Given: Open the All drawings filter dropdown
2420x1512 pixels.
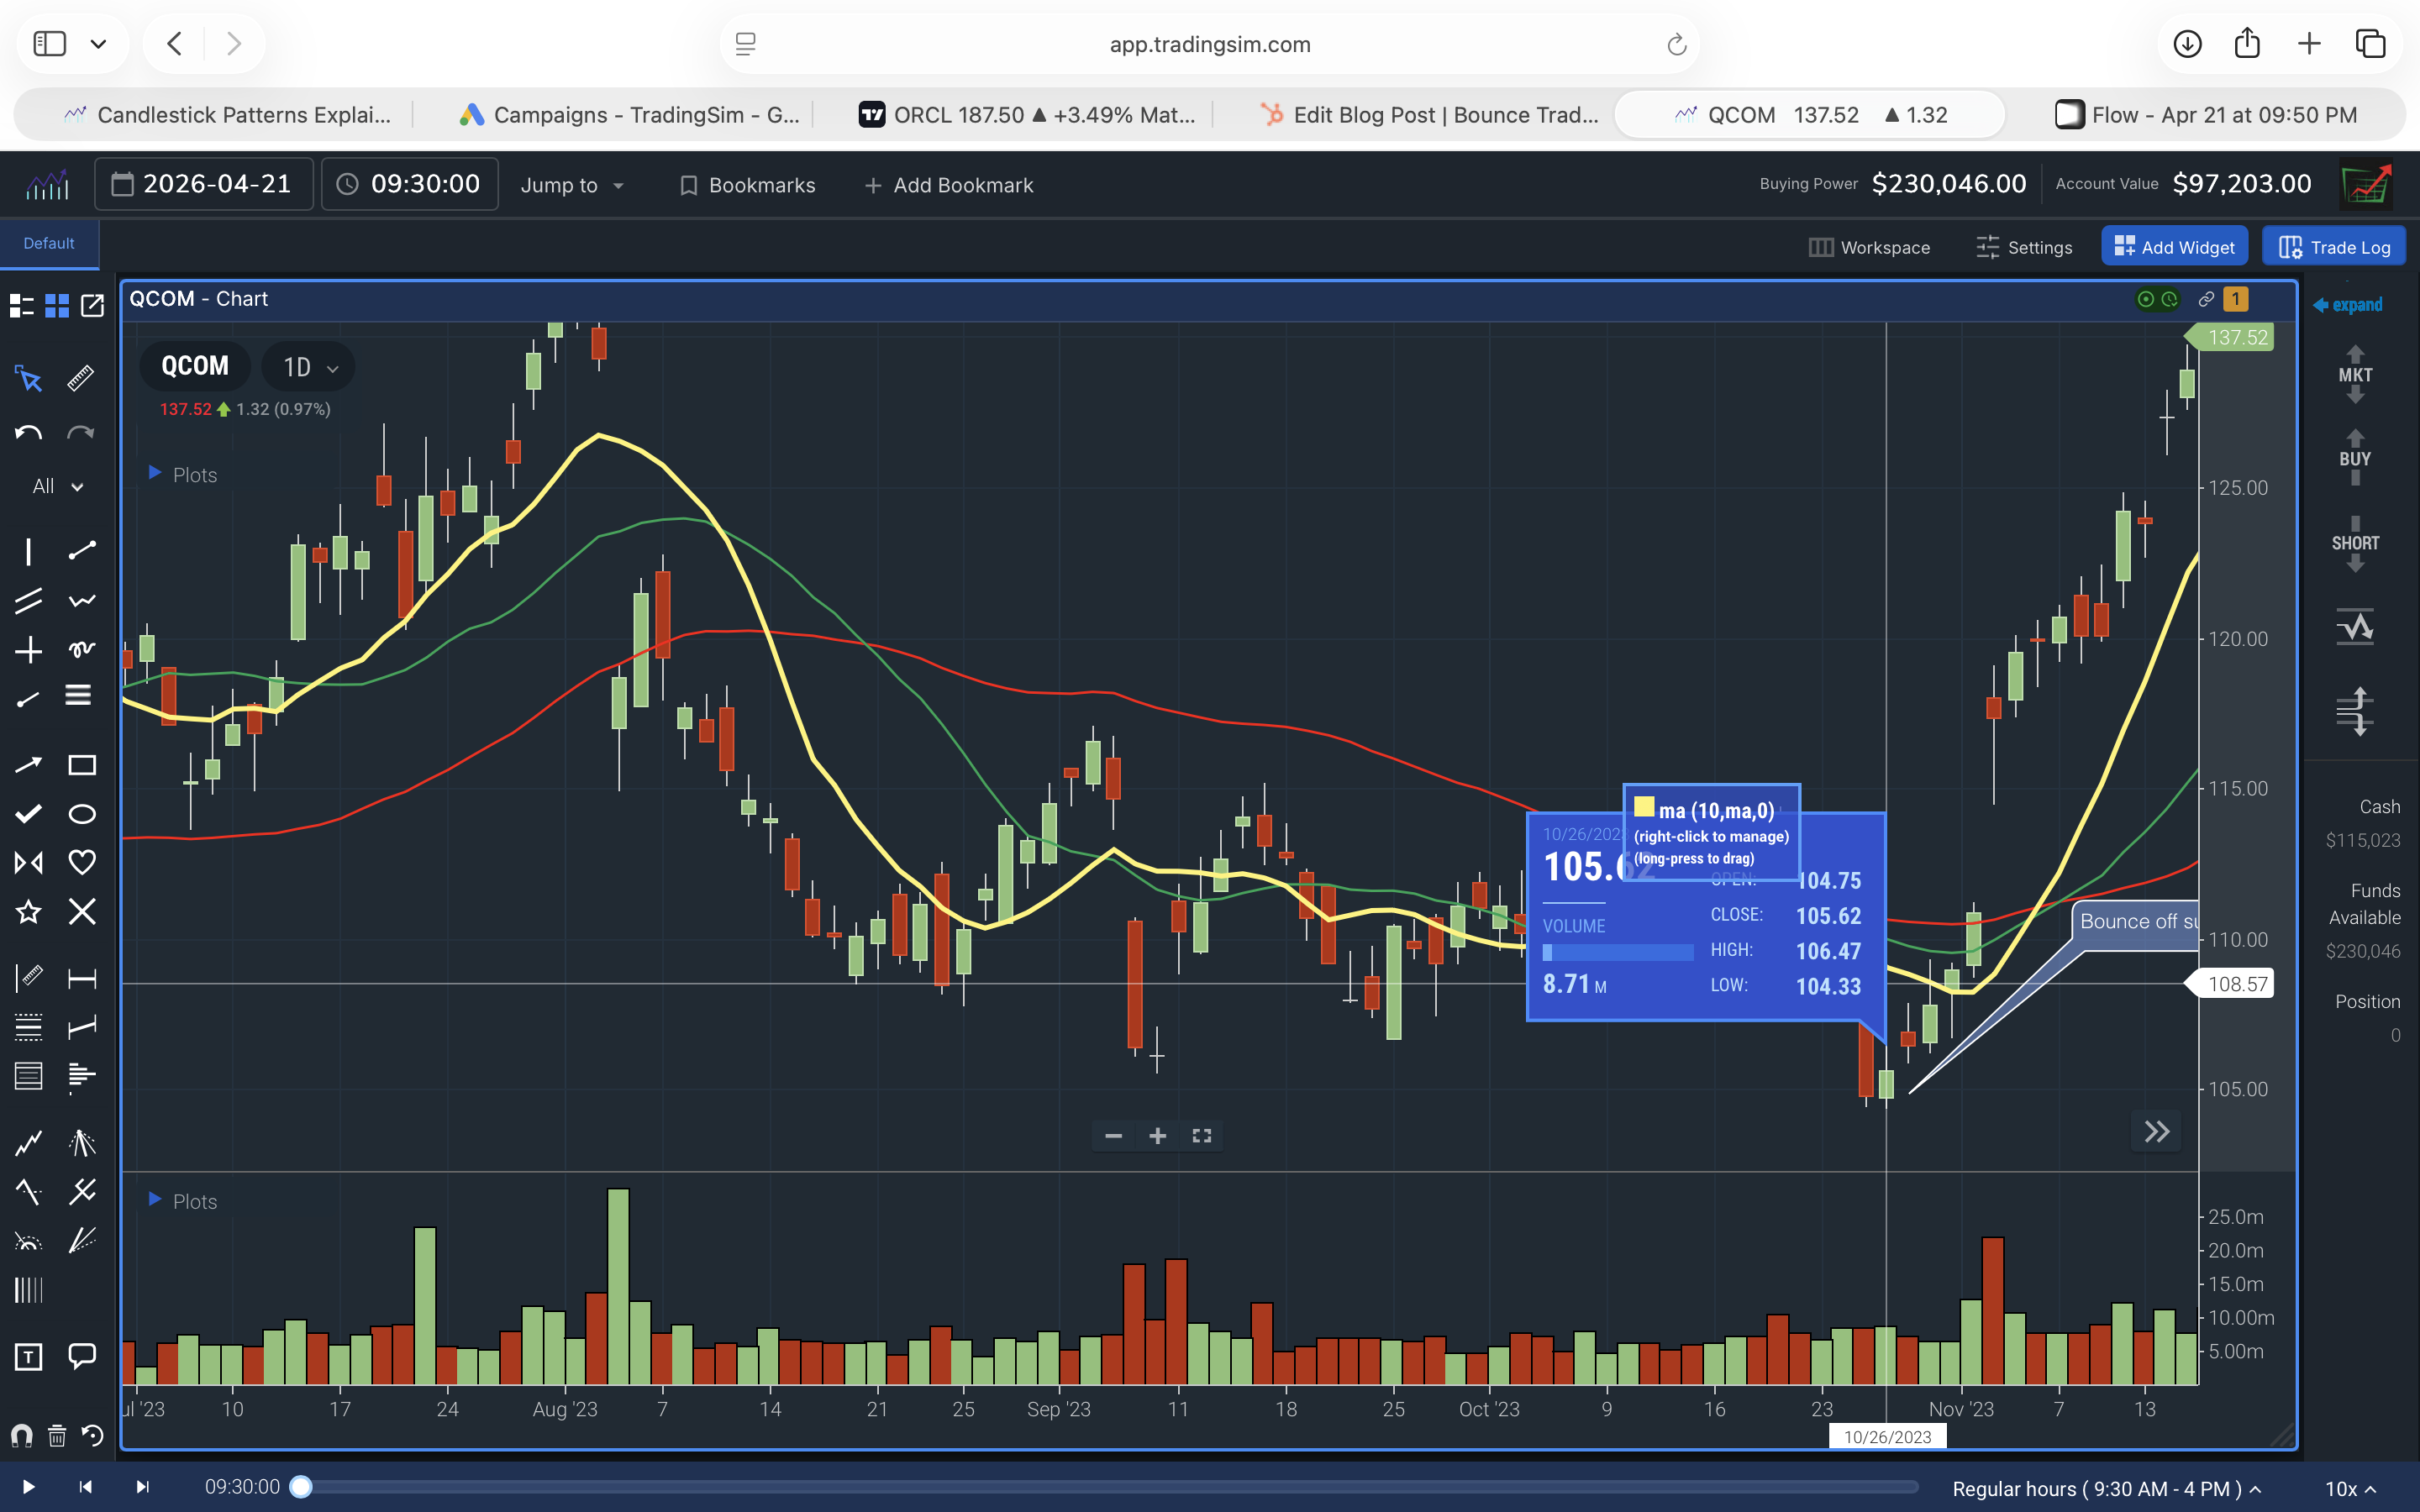Looking at the screenshot, I should pos(55,486).
